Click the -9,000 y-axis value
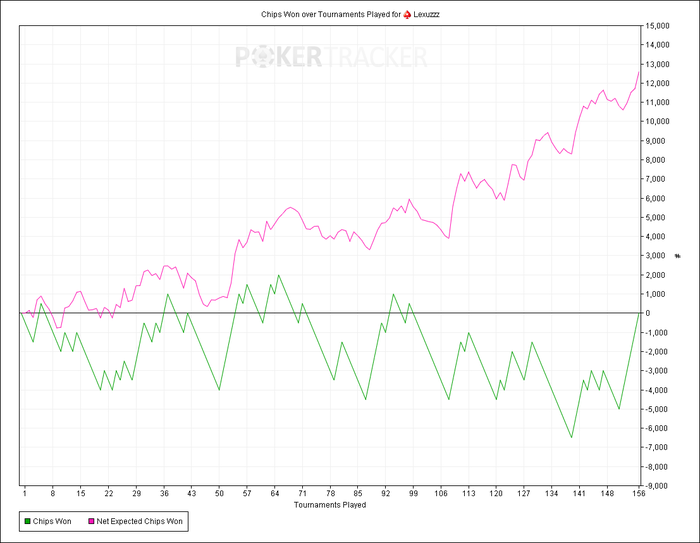The height and width of the screenshot is (543, 700). 656,486
